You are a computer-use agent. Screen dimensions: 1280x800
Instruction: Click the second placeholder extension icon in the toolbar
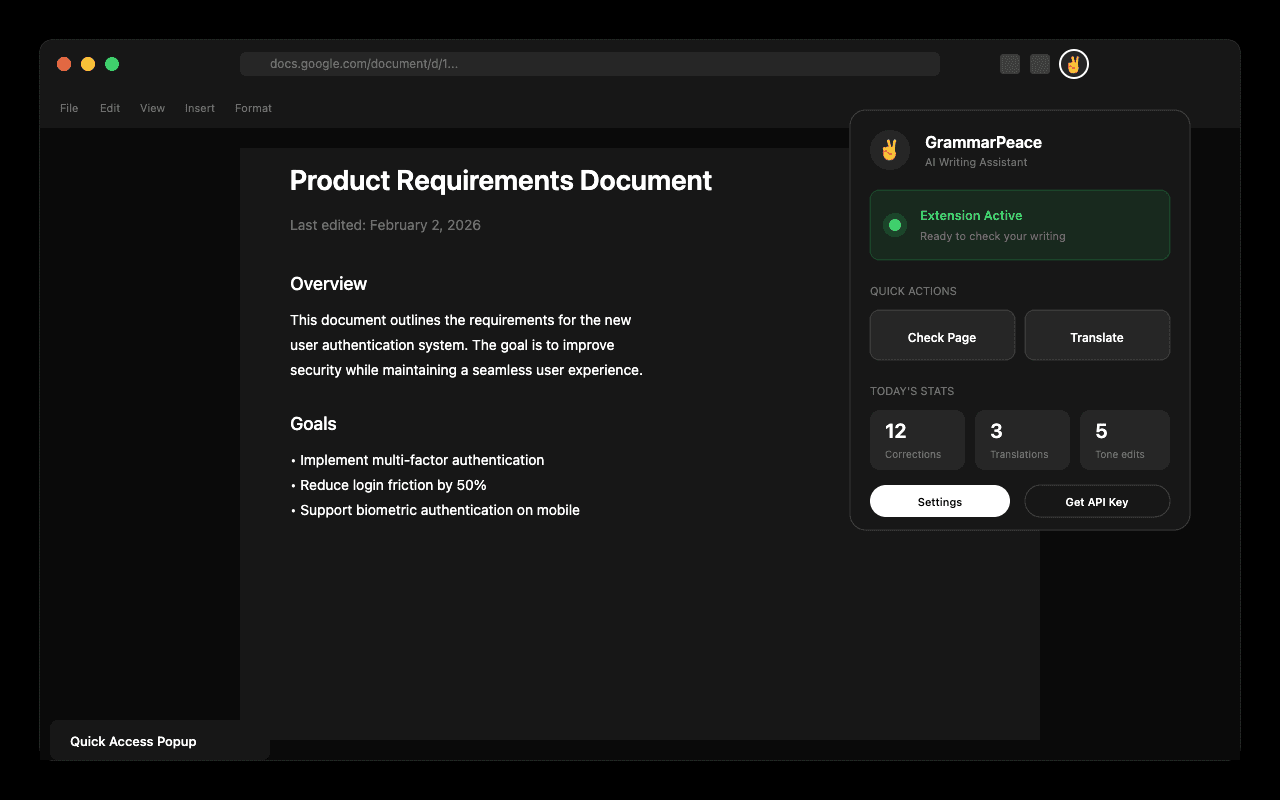(1039, 63)
